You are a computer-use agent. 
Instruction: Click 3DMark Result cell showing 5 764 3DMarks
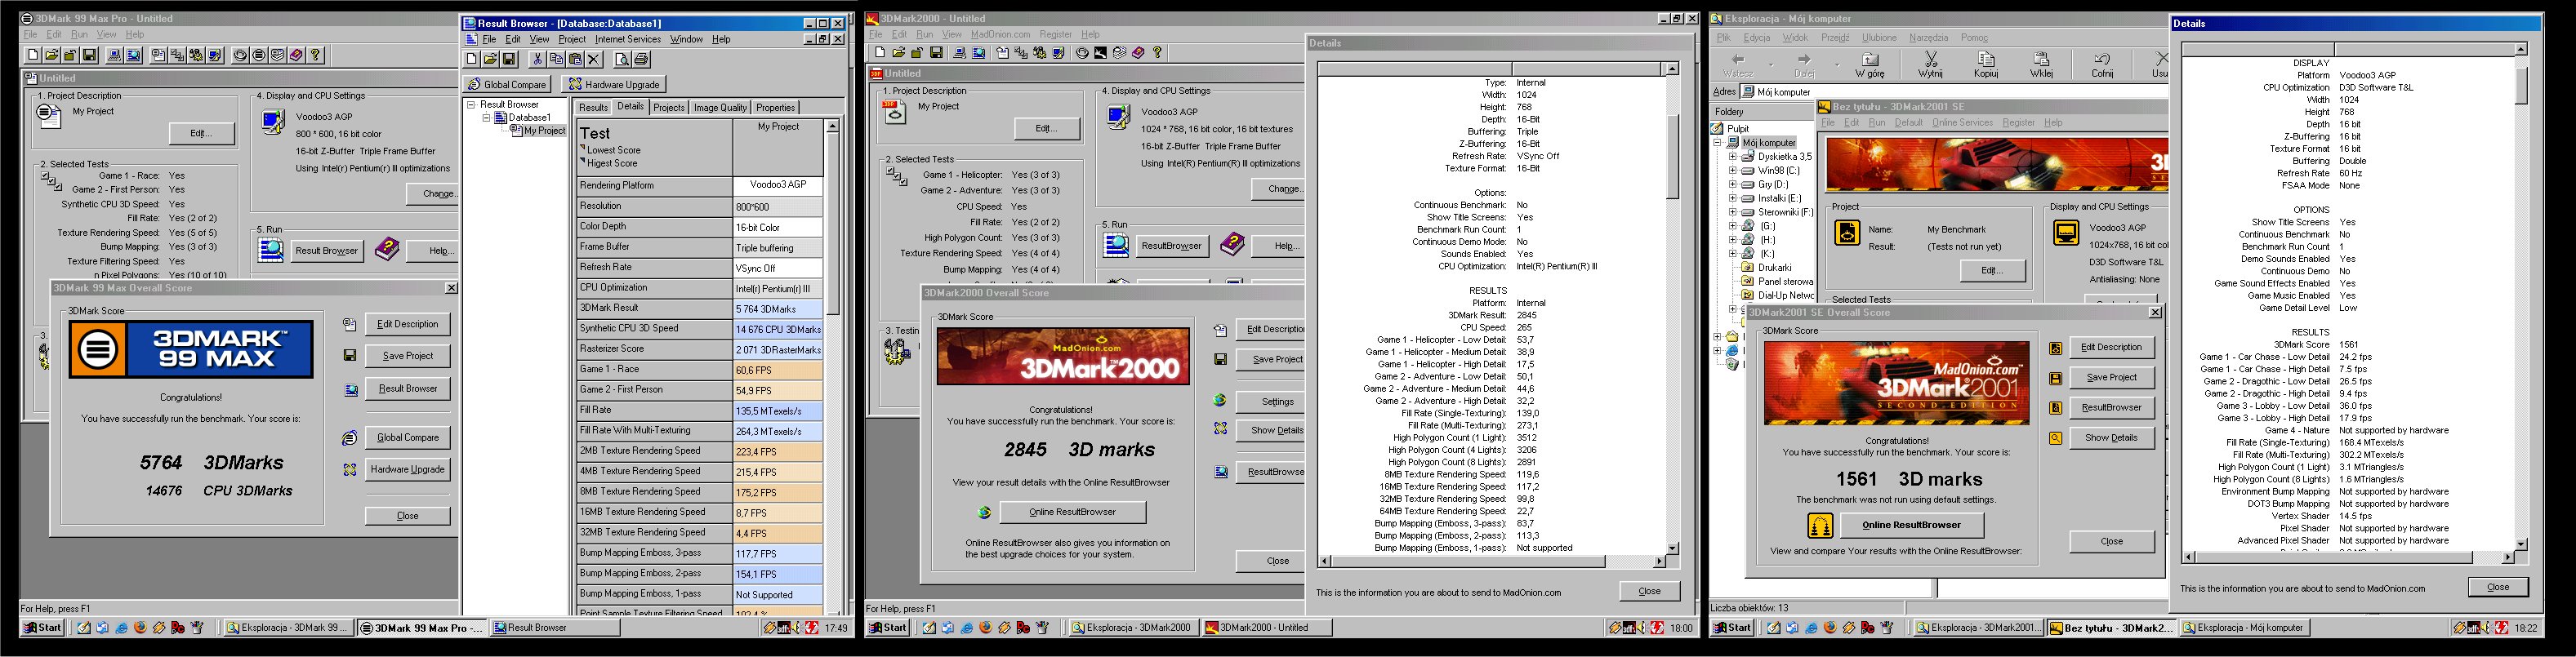coord(778,308)
